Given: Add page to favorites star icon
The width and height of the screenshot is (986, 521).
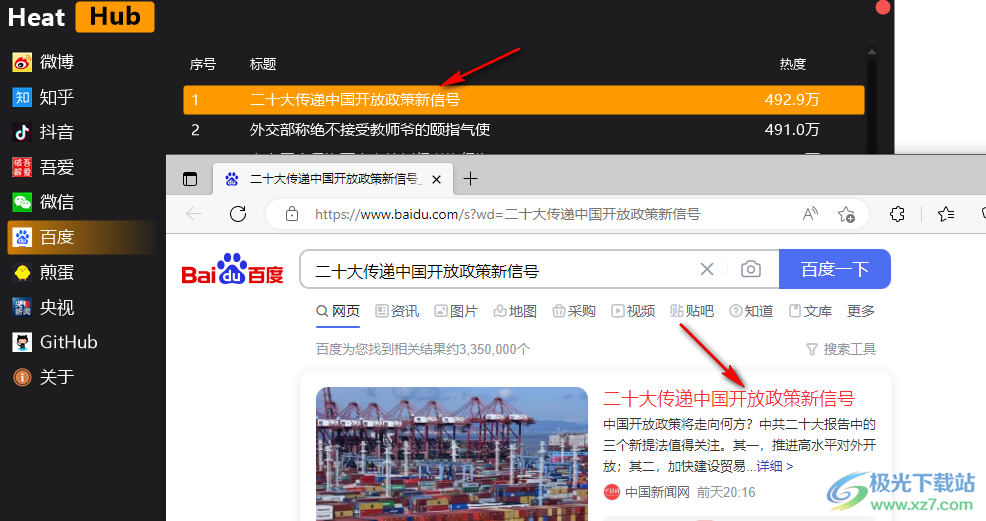Looking at the screenshot, I should 846,214.
